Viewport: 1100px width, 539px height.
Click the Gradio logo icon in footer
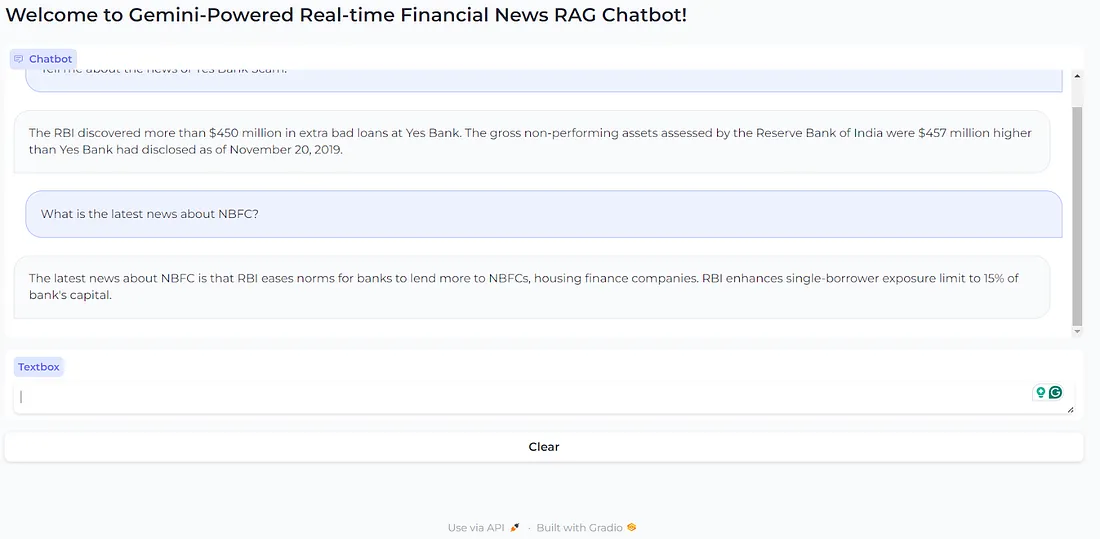point(631,527)
